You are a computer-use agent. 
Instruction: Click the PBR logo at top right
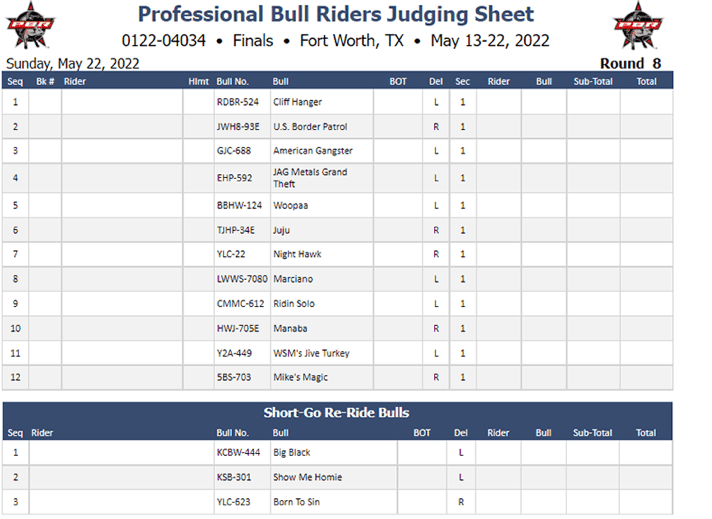click(637, 25)
